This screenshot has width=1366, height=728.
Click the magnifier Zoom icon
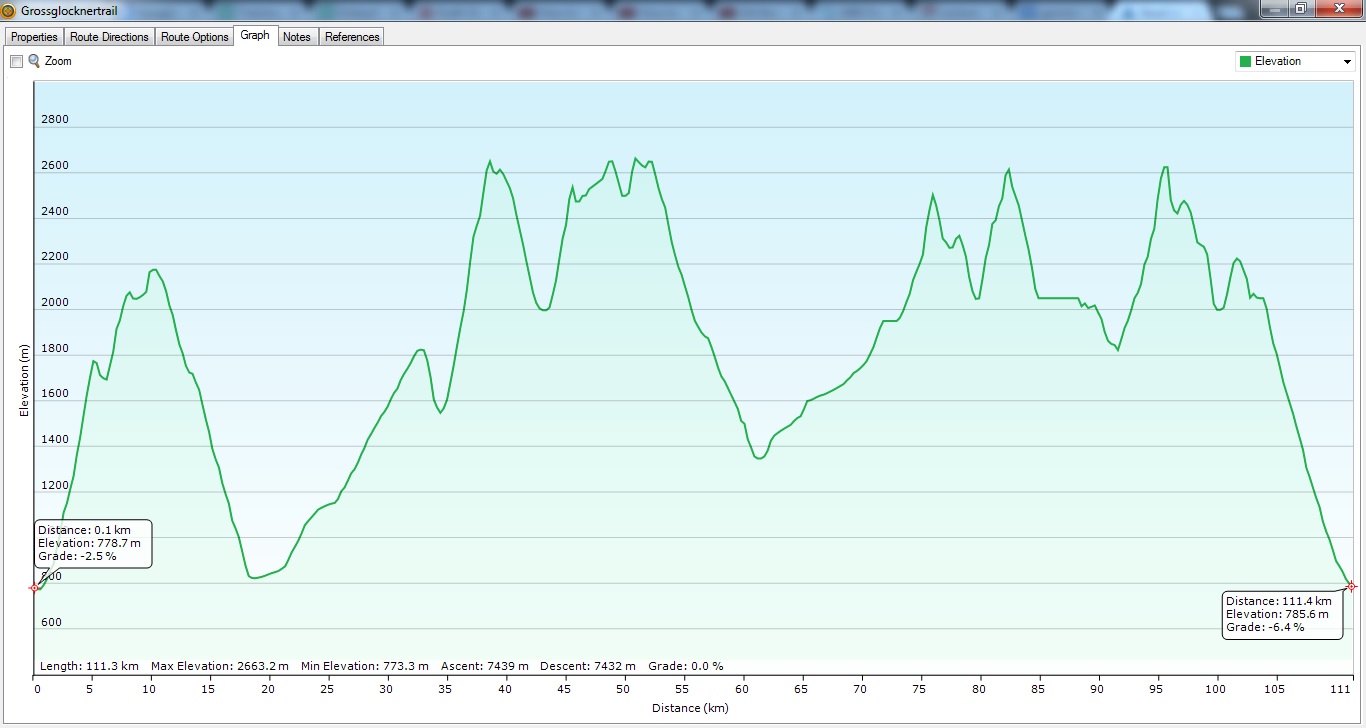(x=34, y=61)
